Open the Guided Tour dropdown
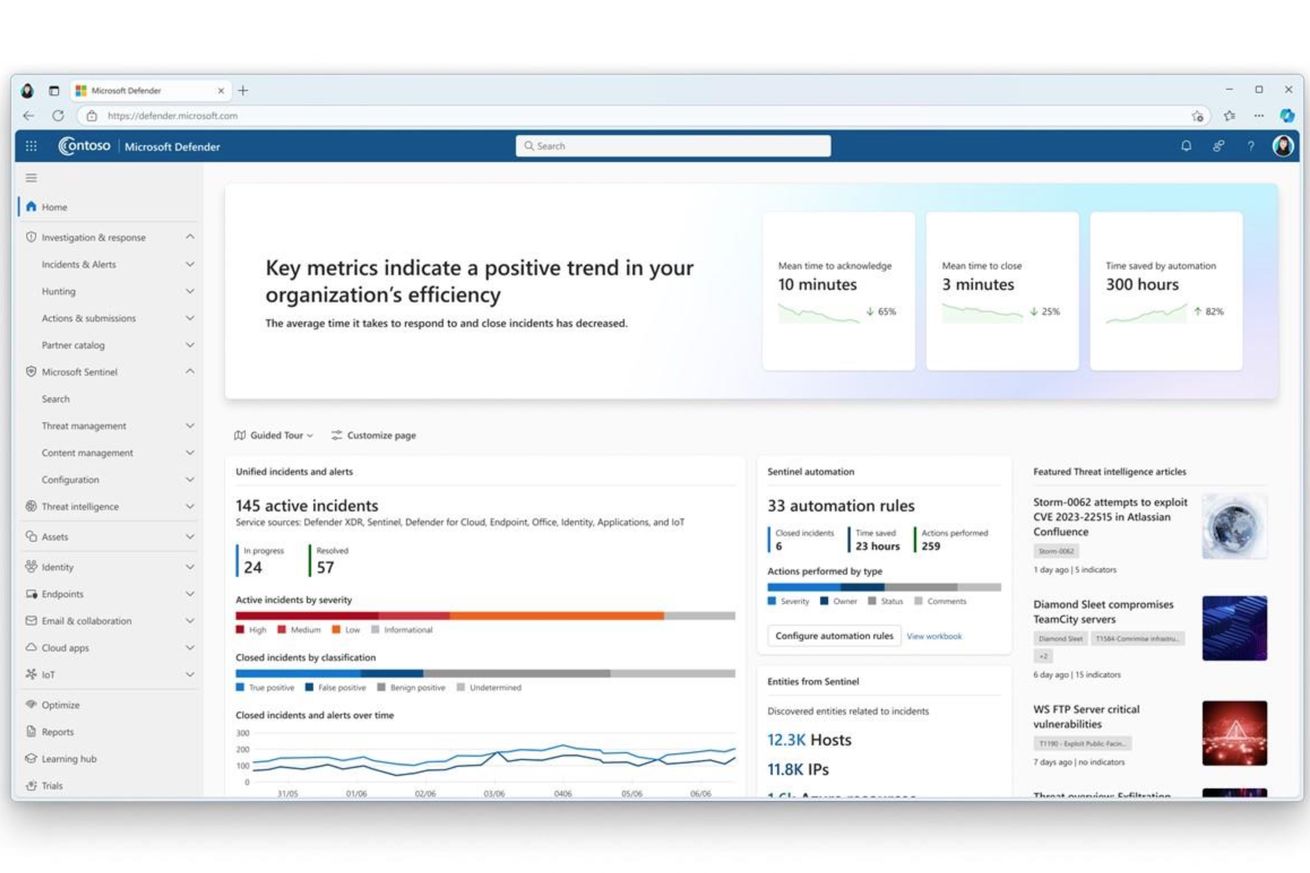The height and width of the screenshot is (873, 1310). coord(273,436)
